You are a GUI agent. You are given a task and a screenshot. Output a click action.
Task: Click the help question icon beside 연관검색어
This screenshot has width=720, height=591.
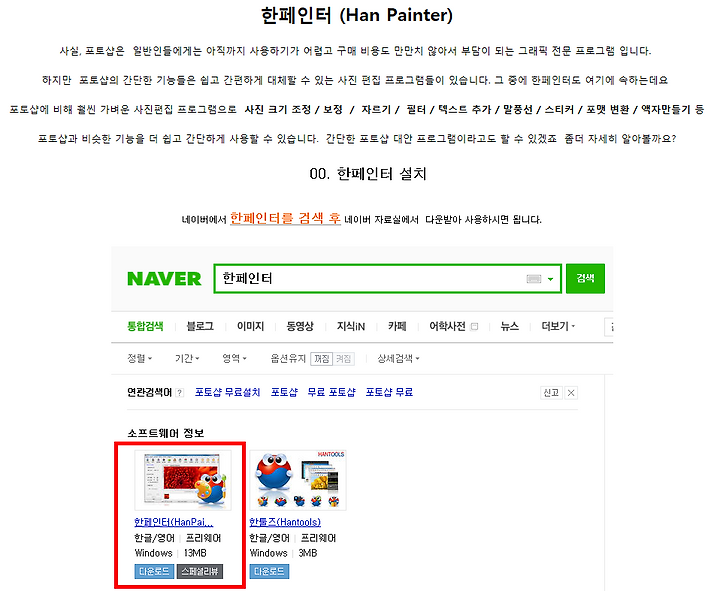click(180, 393)
